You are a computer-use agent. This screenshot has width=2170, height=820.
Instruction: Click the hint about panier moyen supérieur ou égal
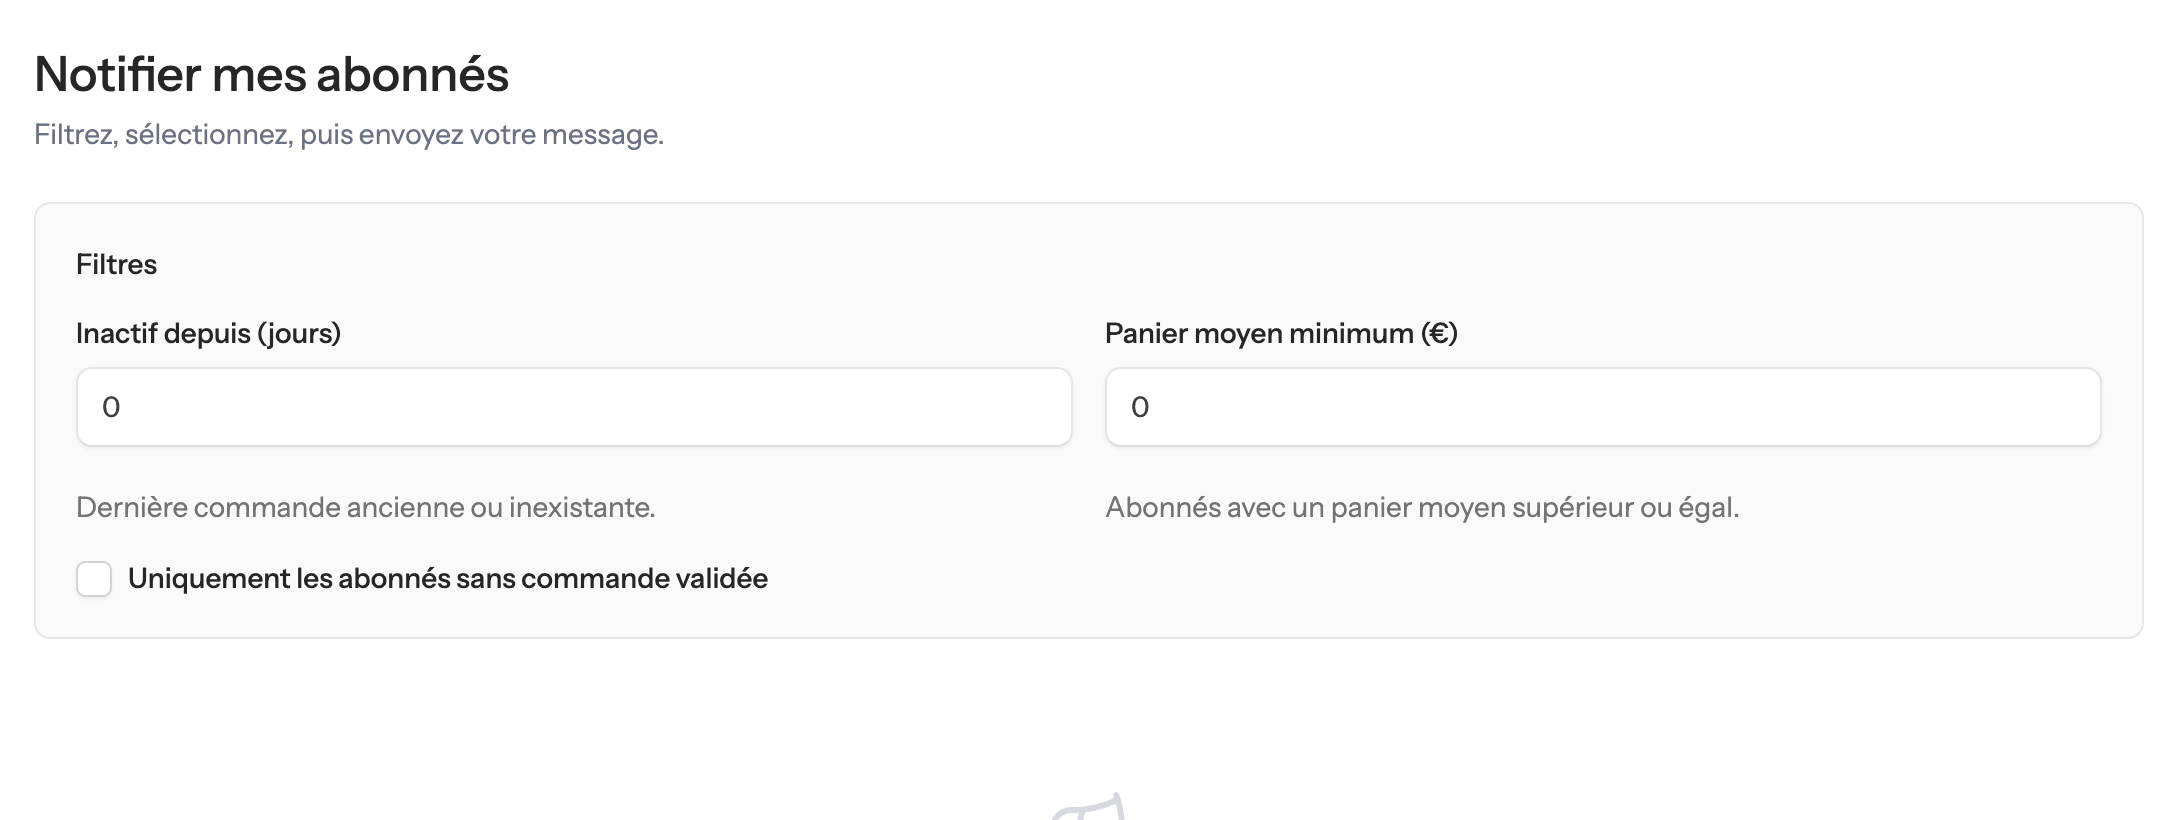[1422, 507]
